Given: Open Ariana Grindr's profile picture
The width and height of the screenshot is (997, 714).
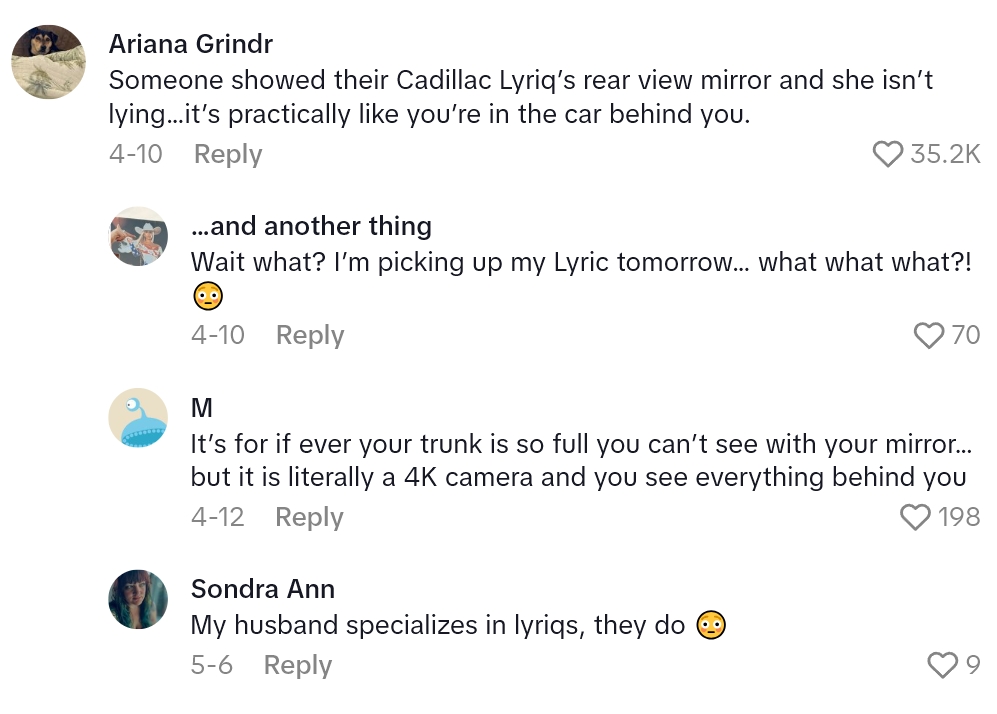Looking at the screenshot, I should click(x=48, y=62).
